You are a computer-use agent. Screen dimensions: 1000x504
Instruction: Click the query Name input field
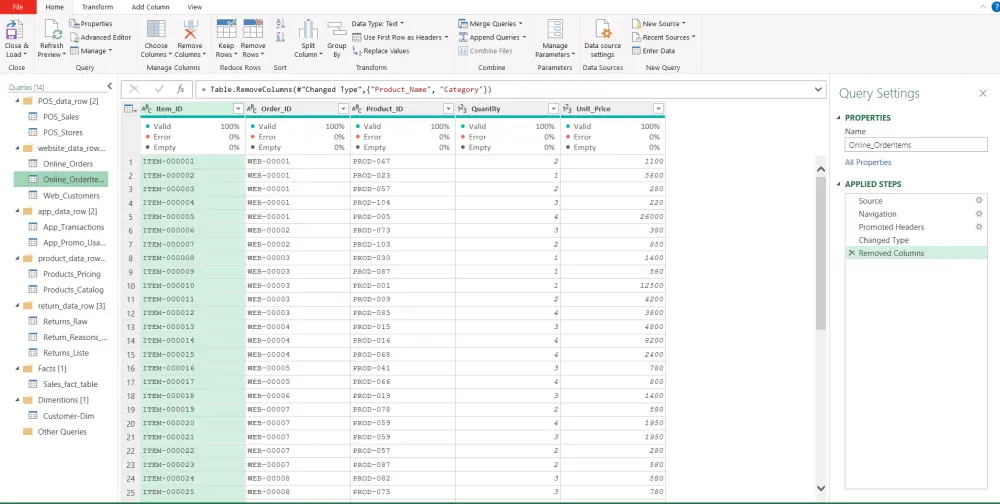pyautogui.click(x=916, y=145)
